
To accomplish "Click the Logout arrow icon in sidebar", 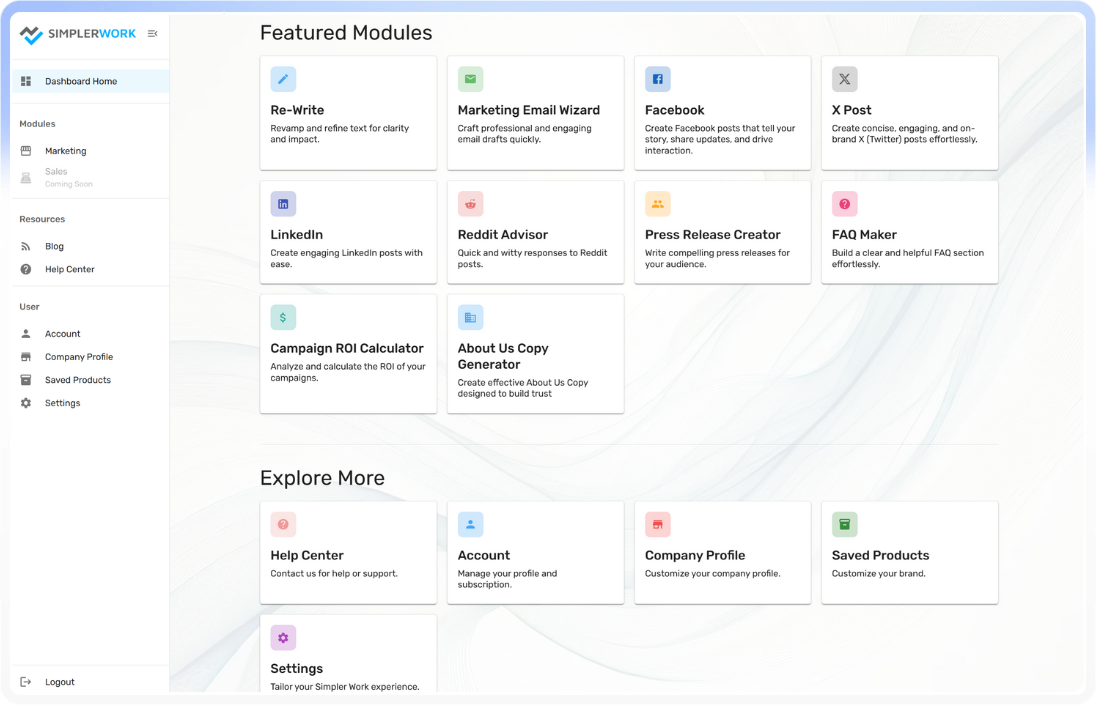I will (x=26, y=682).
